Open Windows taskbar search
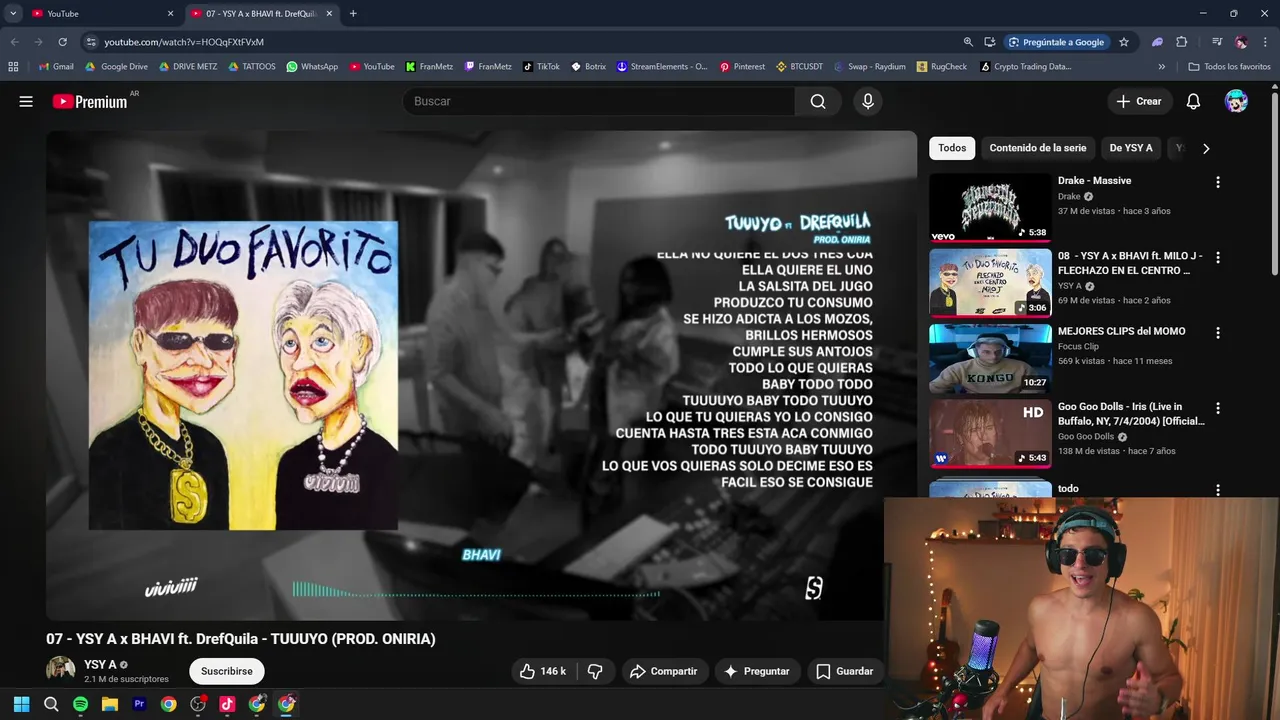This screenshot has width=1280, height=720. click(x=51, y=704)
